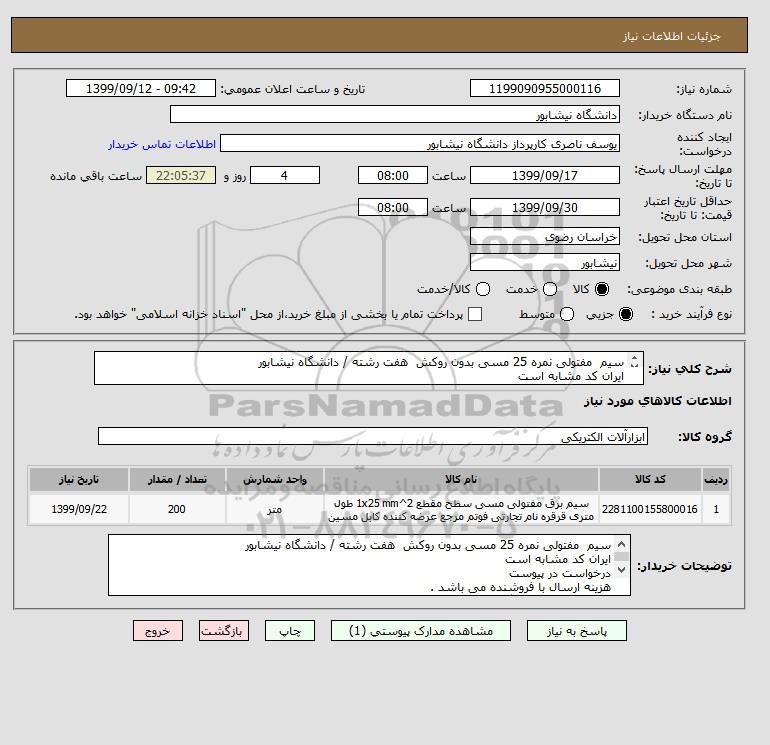The width and height of the screenshot is (770, 745).
Task: Open مشاهده مدارک پیوستی (1) button
Action: coord(421,631)
